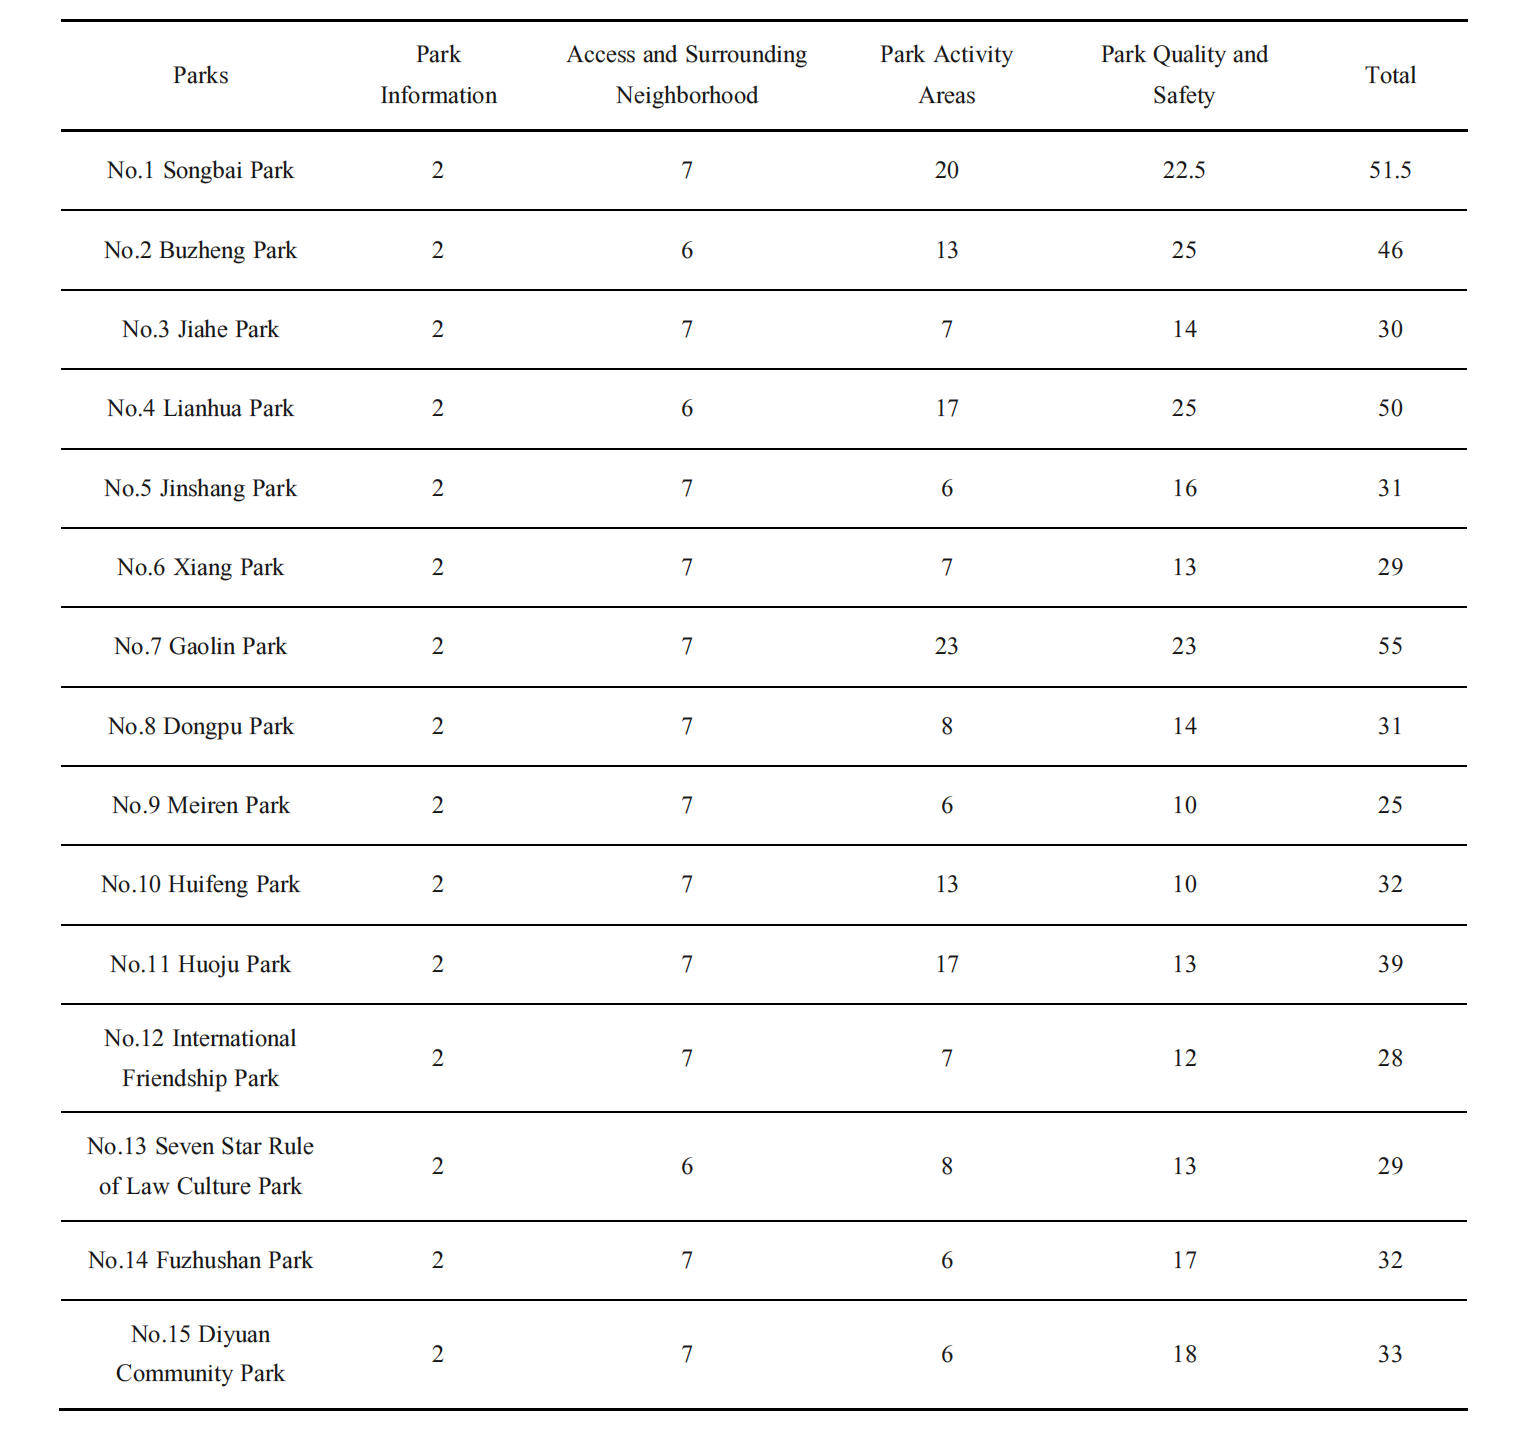Select the Park Information column header
Image resolution: width=1532 pixels, height=1452 pixels.
(x=438, y=75)
